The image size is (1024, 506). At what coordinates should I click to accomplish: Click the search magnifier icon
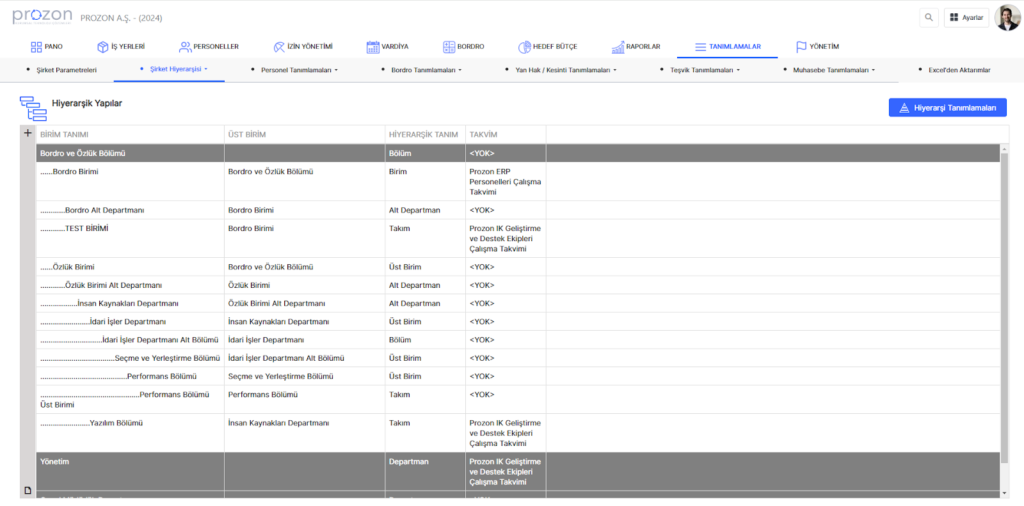pyautogui.click(x=929, y=17)
